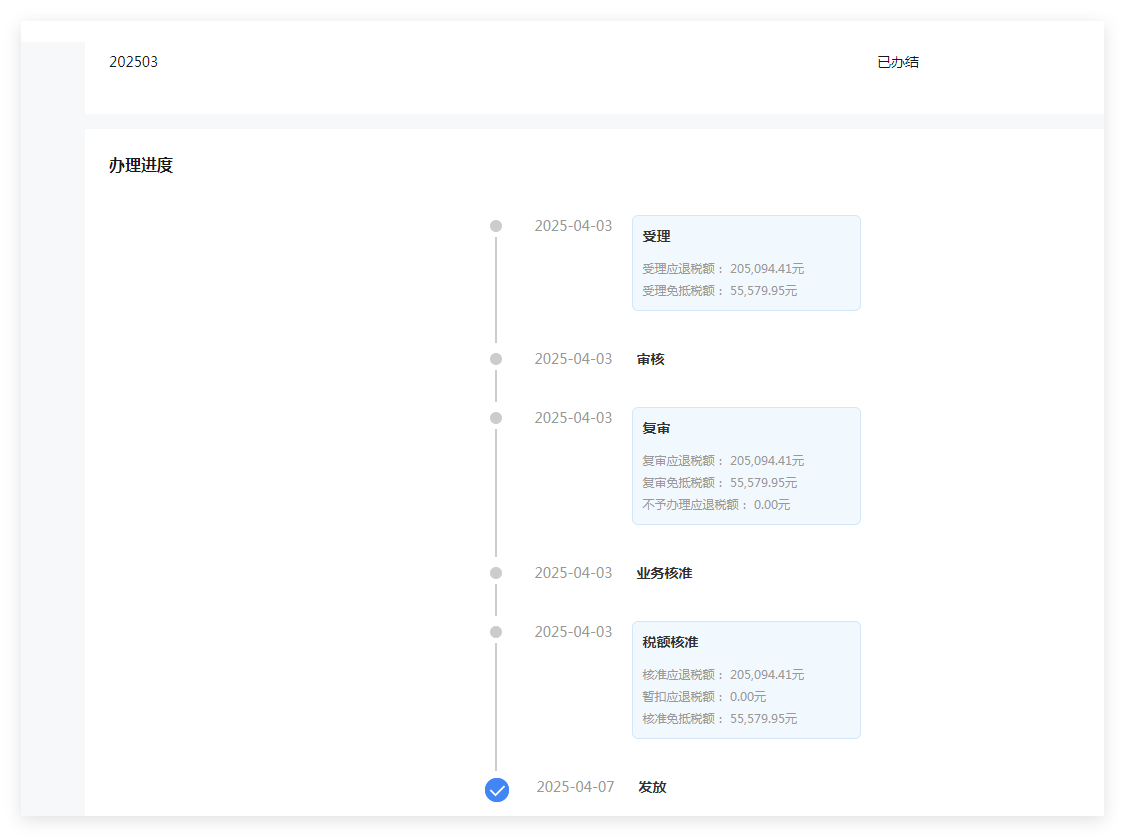Select the grey timeline dot for 审核
The image size is (1125, 837).
click(x=496, y=359)
